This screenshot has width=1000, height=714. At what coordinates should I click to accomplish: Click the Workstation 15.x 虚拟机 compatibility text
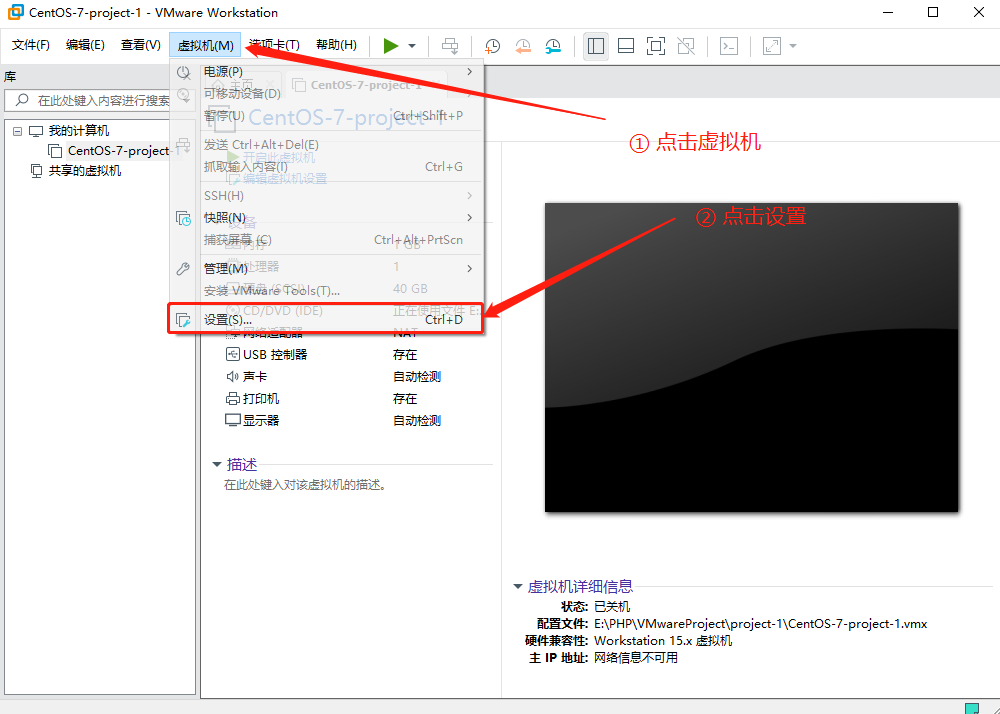coord(663,641)
